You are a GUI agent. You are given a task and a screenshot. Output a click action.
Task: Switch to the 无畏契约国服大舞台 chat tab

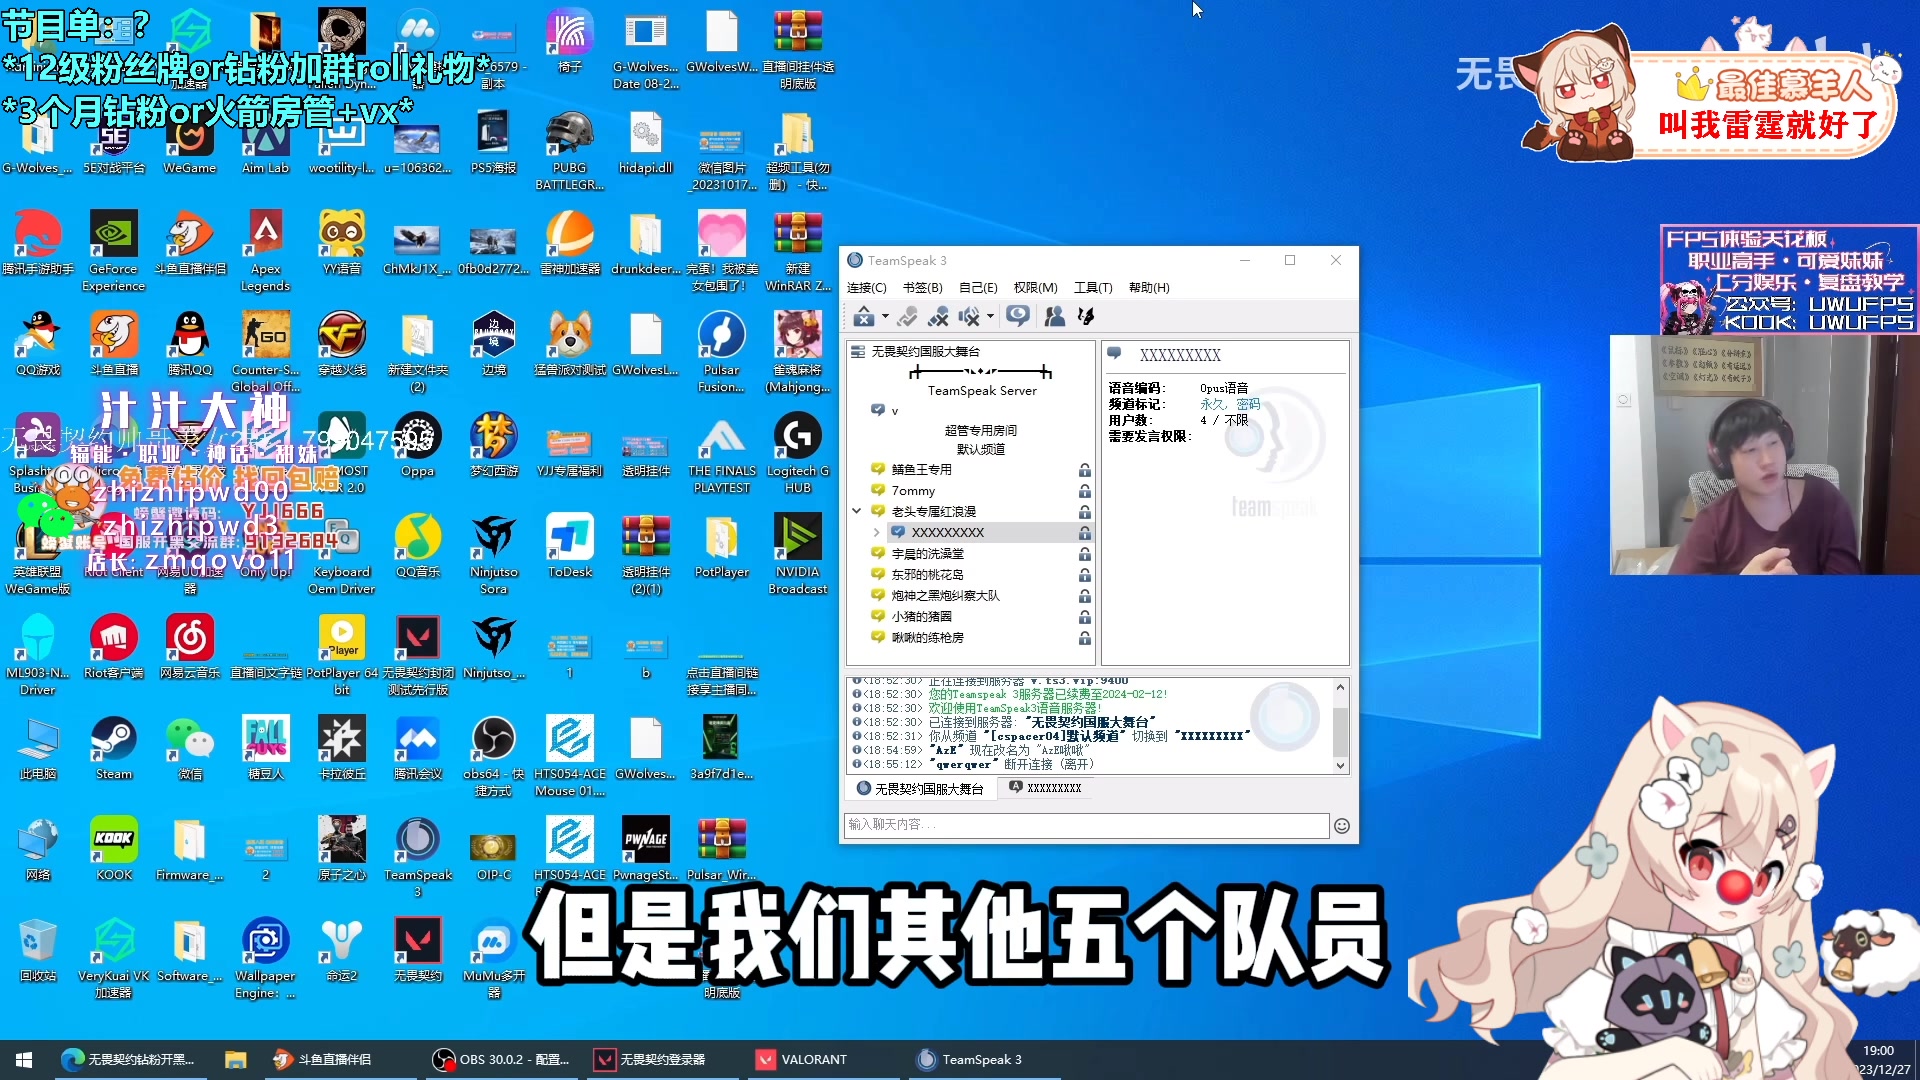point(920,789)
